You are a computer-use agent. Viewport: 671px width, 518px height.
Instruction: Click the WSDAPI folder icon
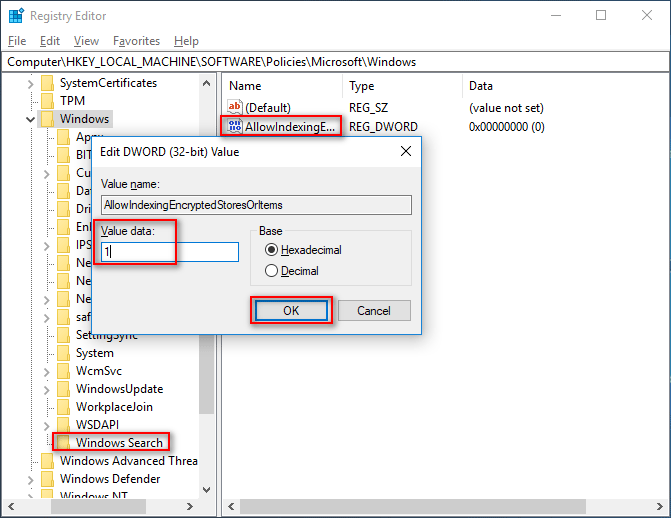[63, 425]
